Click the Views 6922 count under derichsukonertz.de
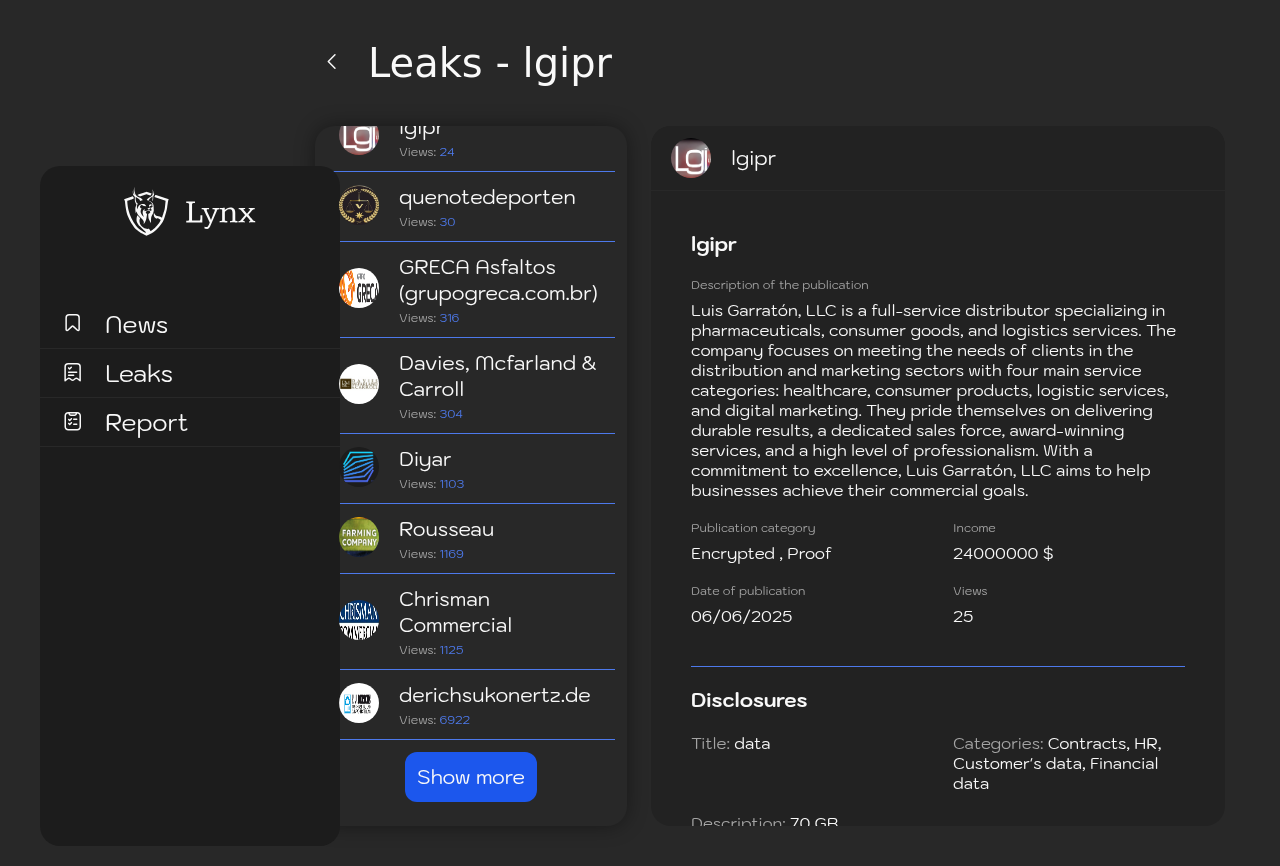 [434, 720]
